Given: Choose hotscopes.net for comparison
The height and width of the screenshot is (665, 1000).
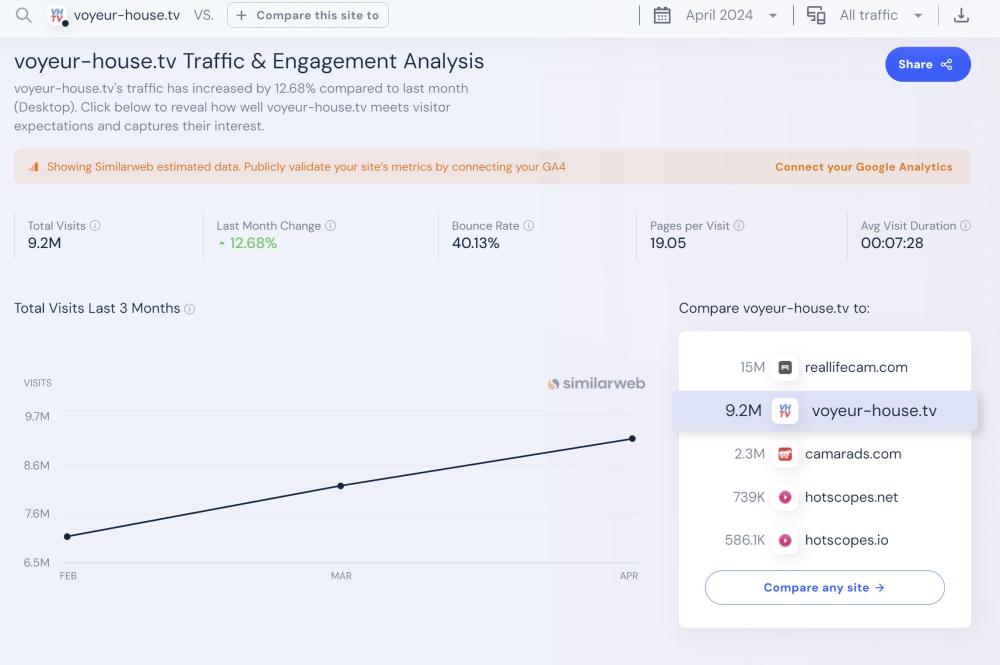Looking at the screenshot, I should [851, 497].
